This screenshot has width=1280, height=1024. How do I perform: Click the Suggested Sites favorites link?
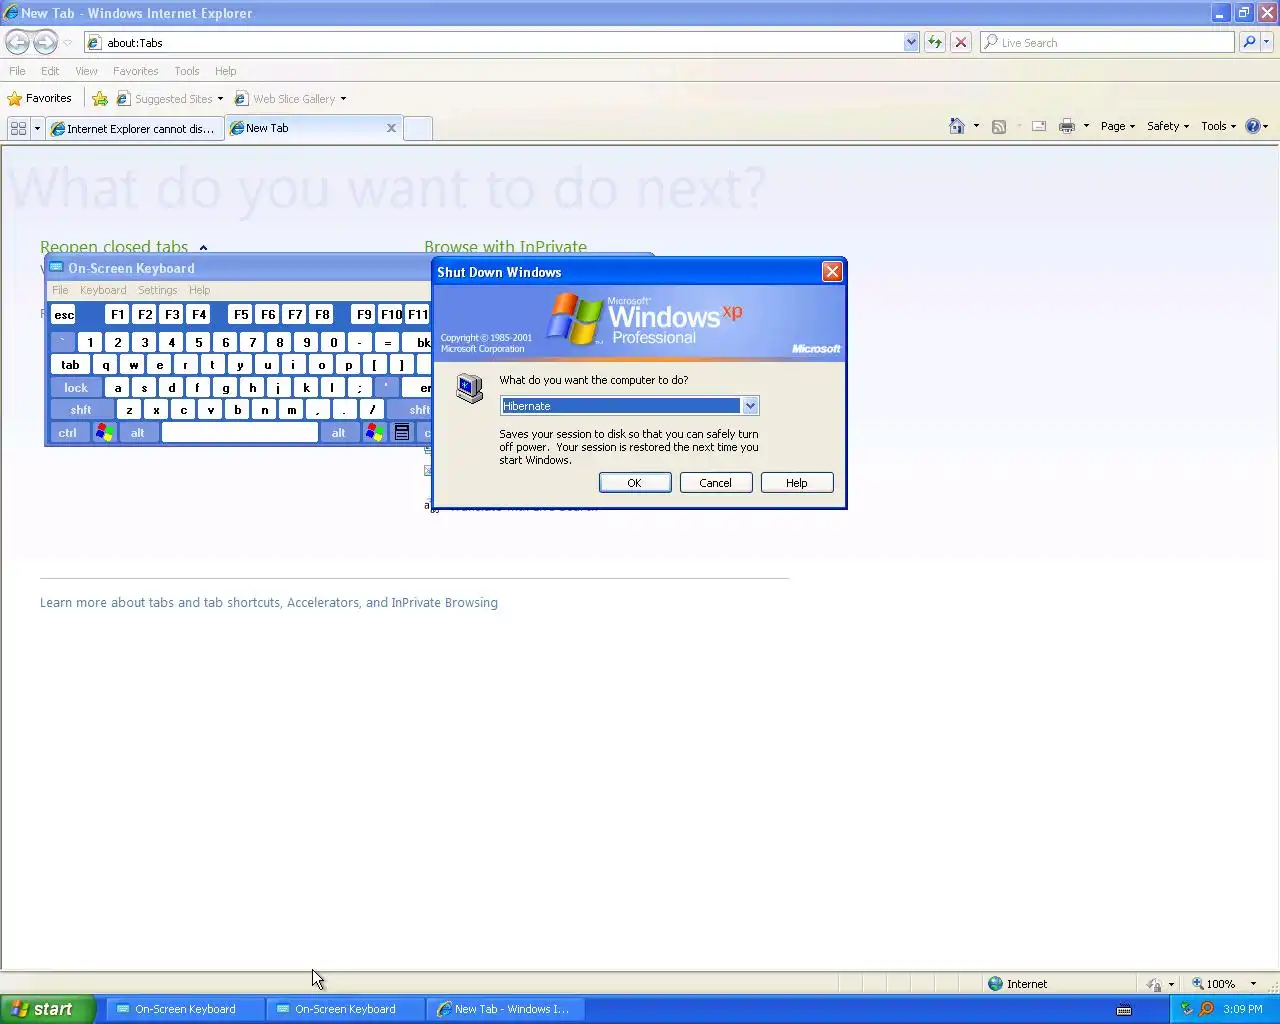click(170, 98)
